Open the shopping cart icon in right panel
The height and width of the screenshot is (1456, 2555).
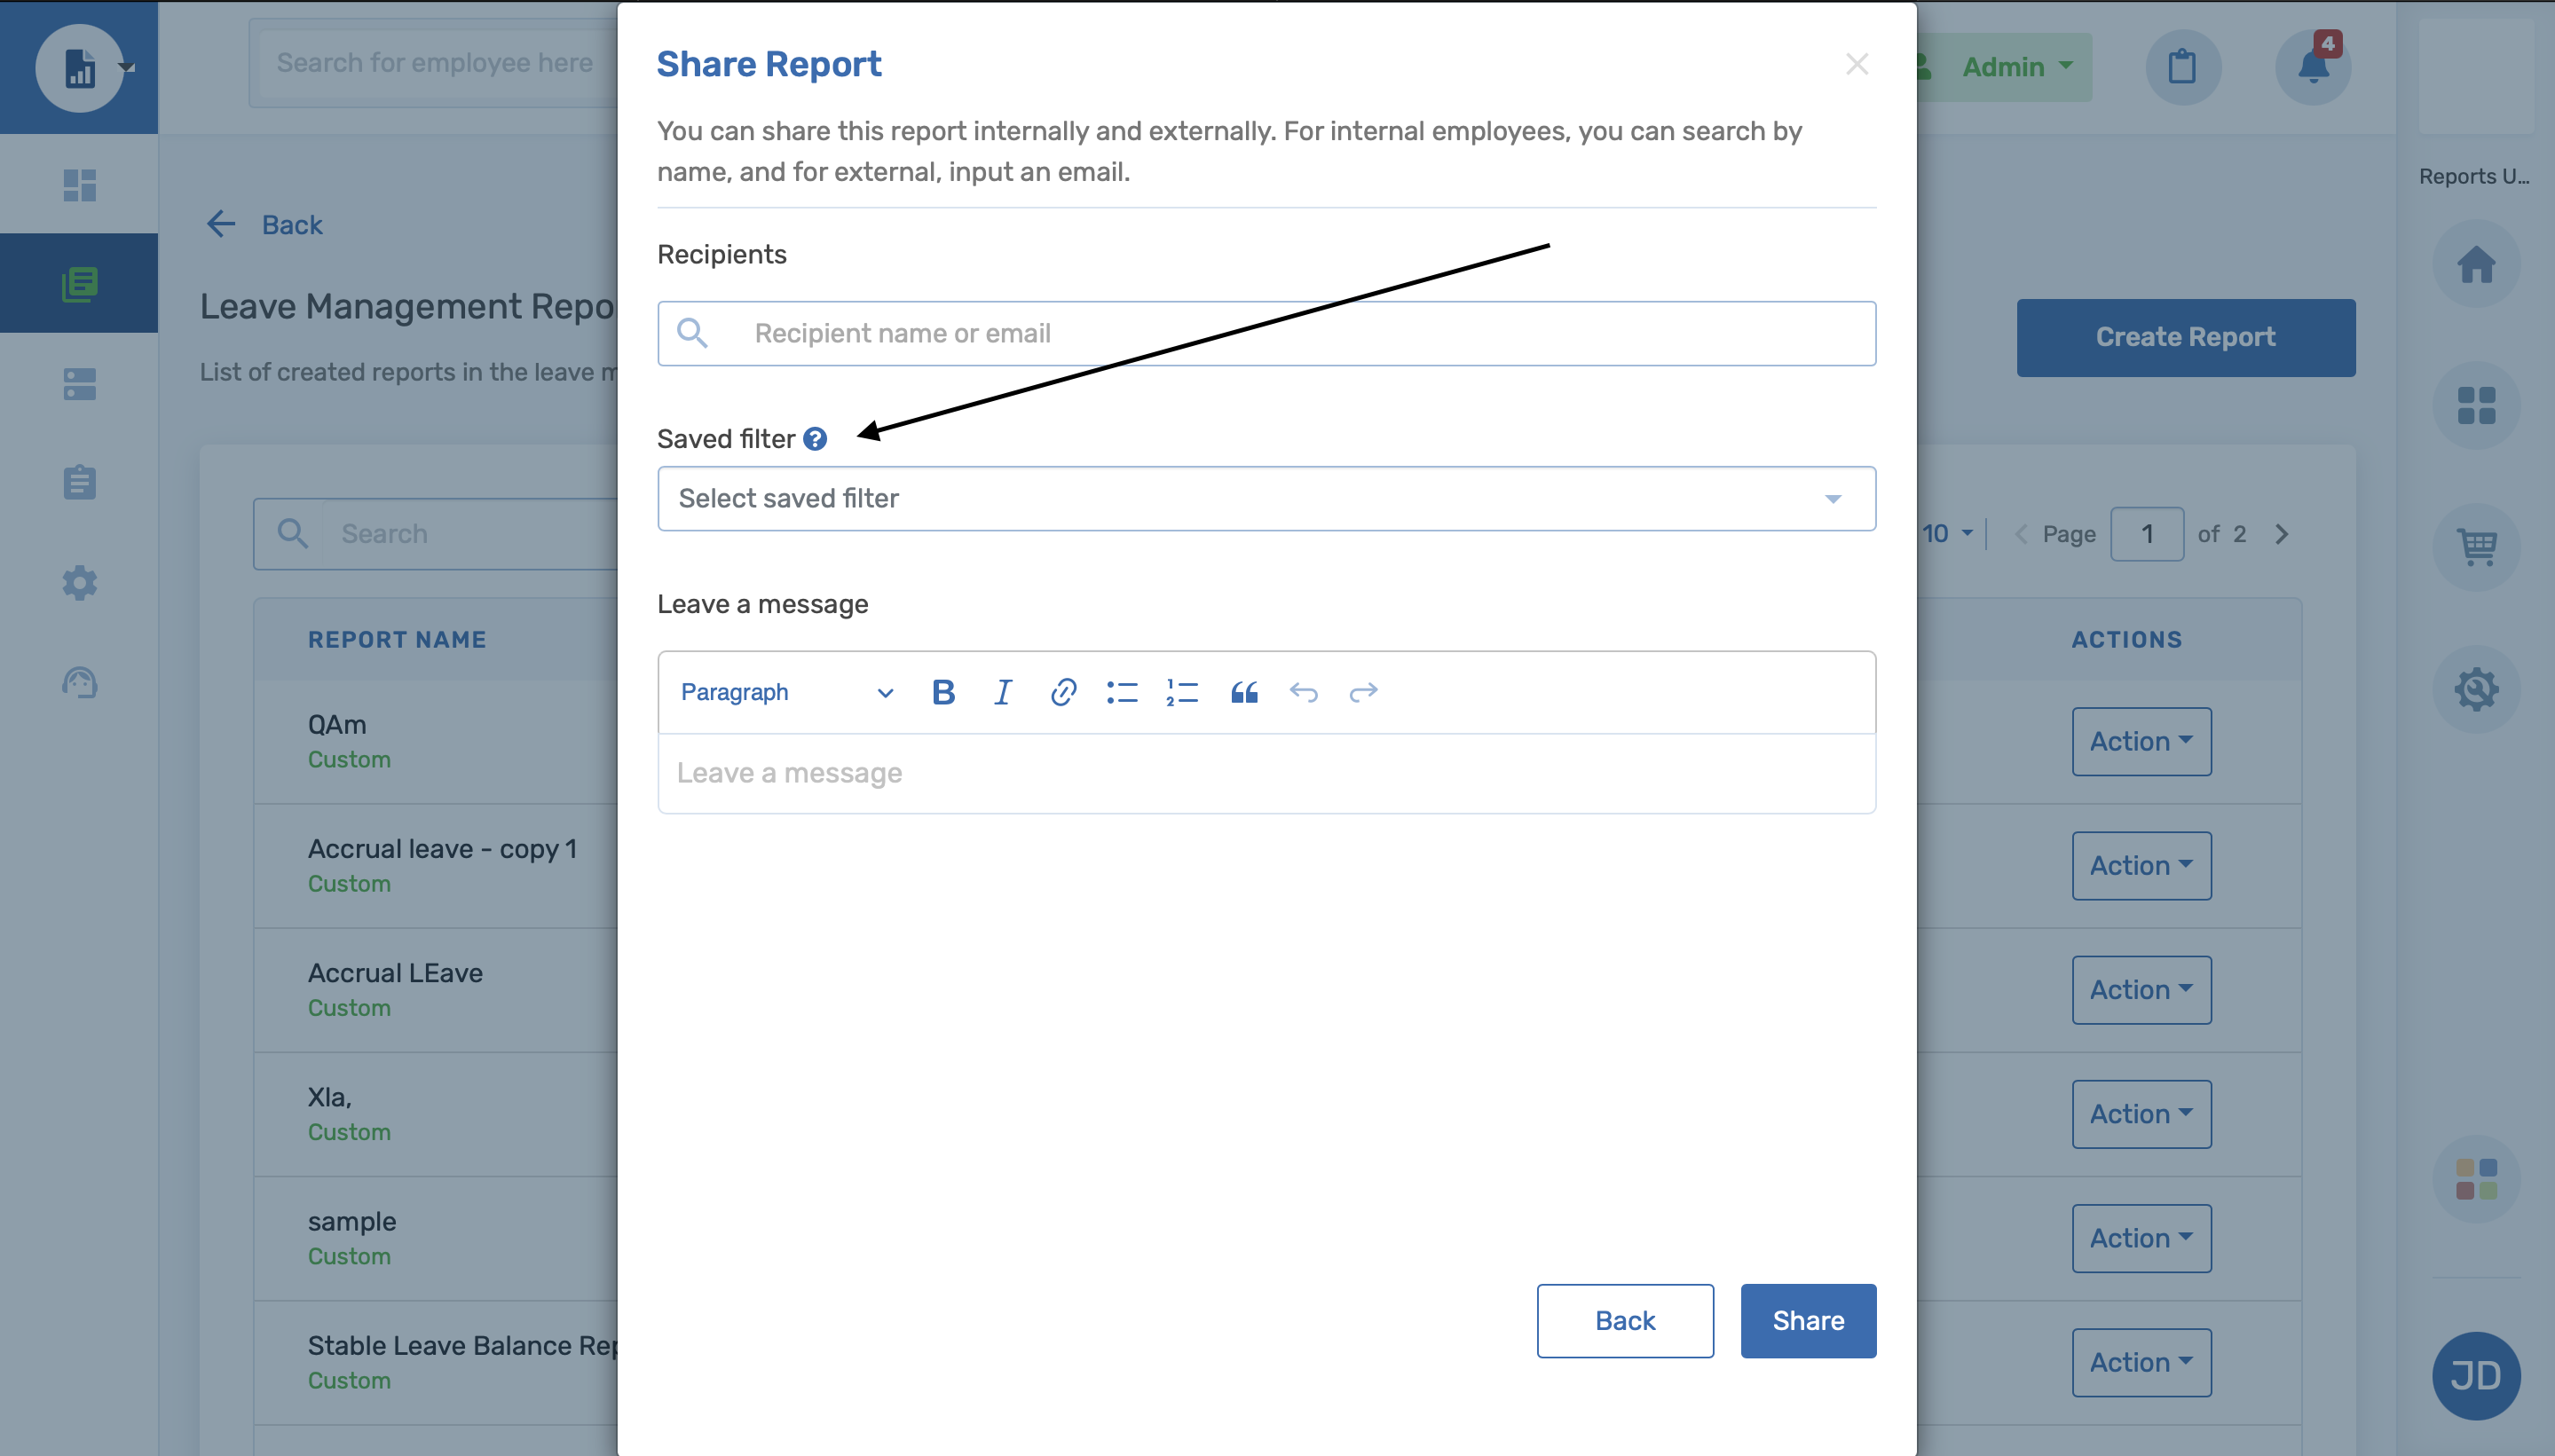click(x=2475, y=547)
